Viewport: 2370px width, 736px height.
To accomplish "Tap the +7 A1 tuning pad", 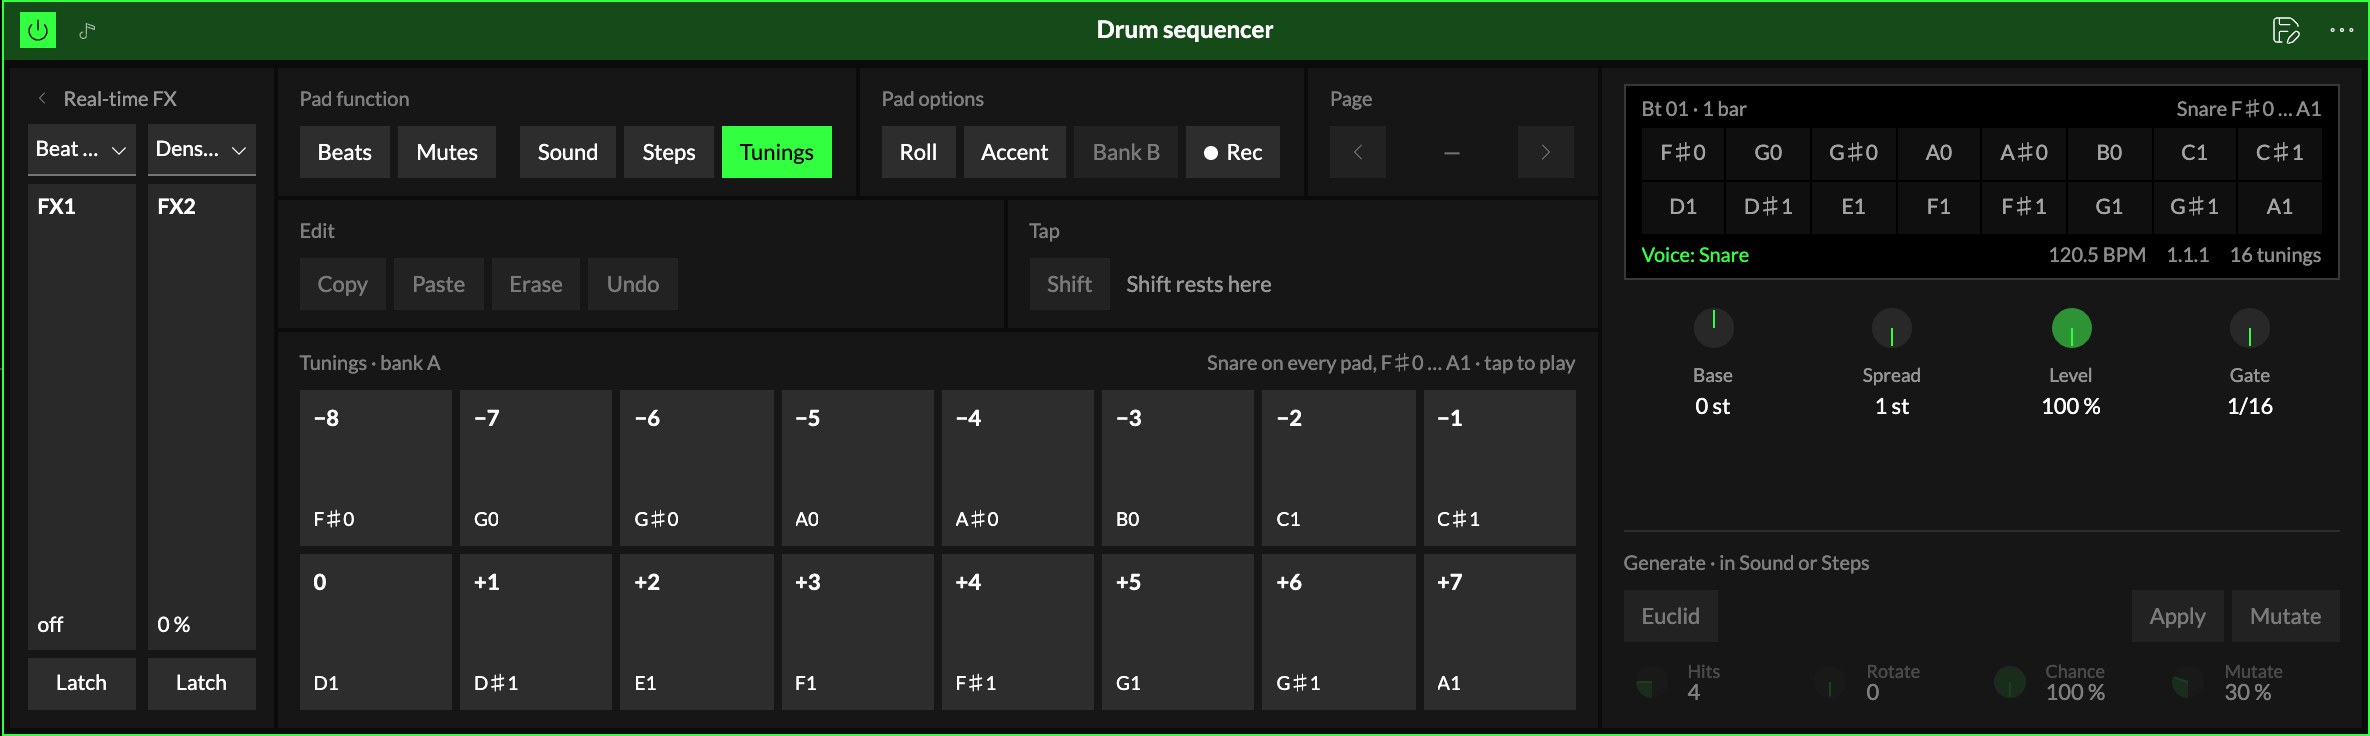I will [x=1500, y=632].
